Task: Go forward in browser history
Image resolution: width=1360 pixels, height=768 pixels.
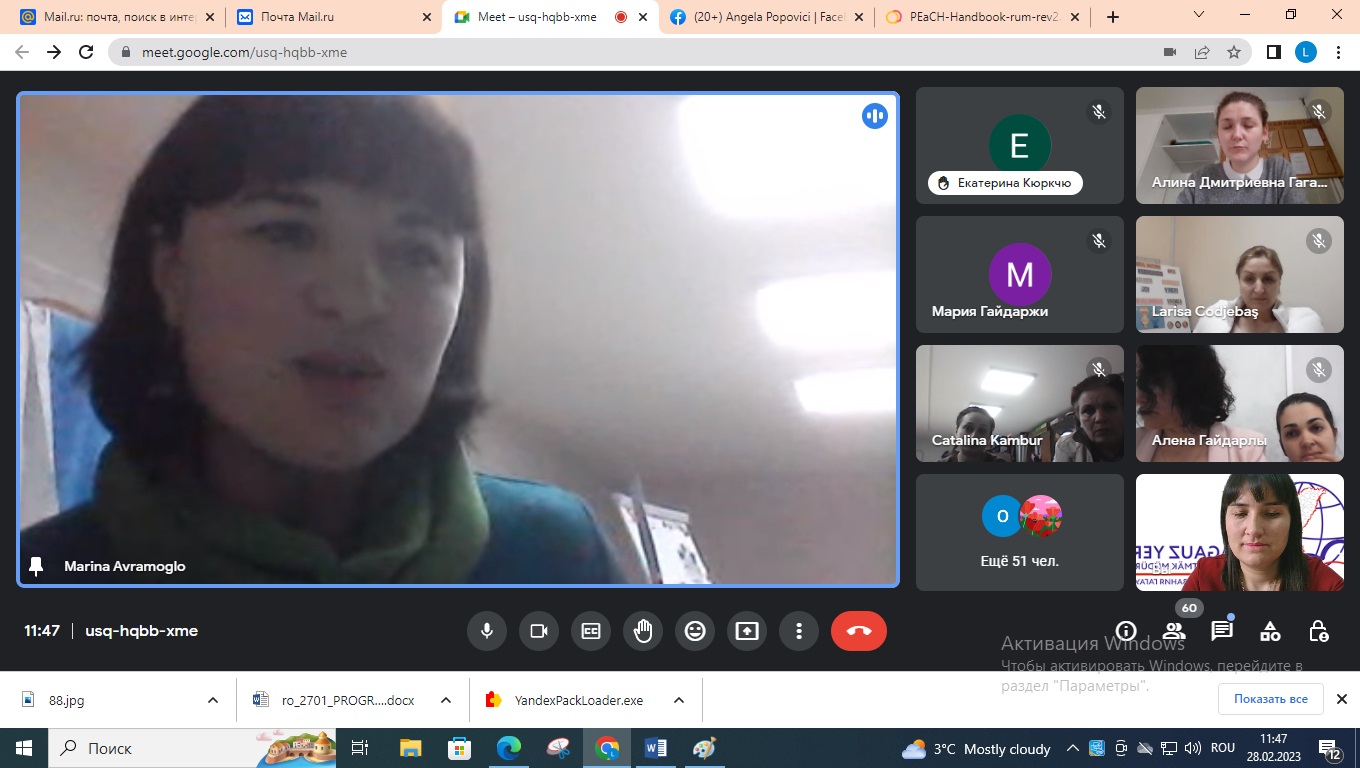Action: pos(54,52)
